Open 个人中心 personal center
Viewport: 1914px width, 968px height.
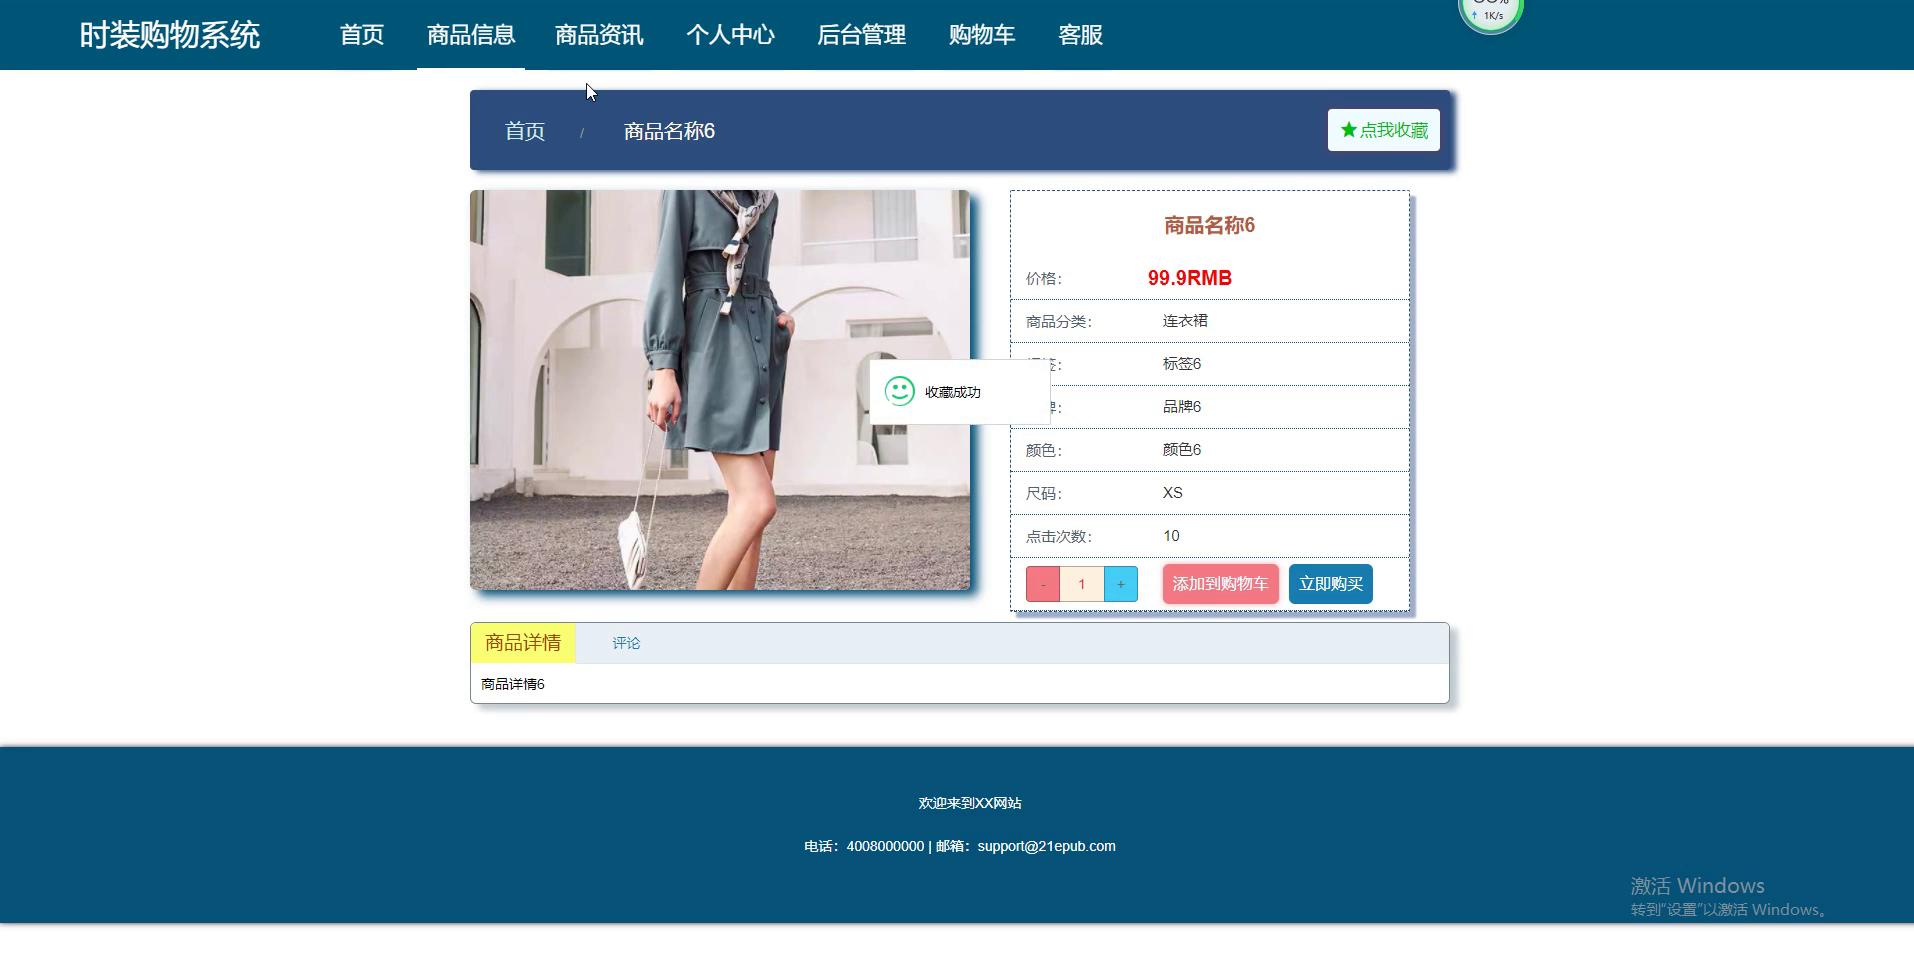point(730,35)
